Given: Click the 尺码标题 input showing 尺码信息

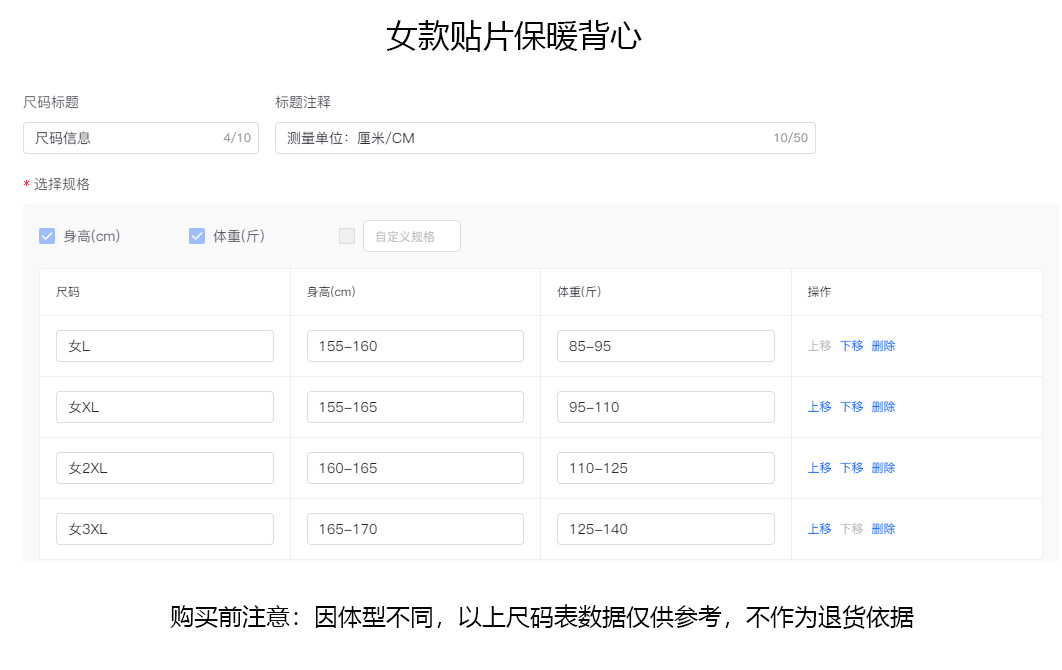Looking at the screenshot, I should tap(140, 137).
